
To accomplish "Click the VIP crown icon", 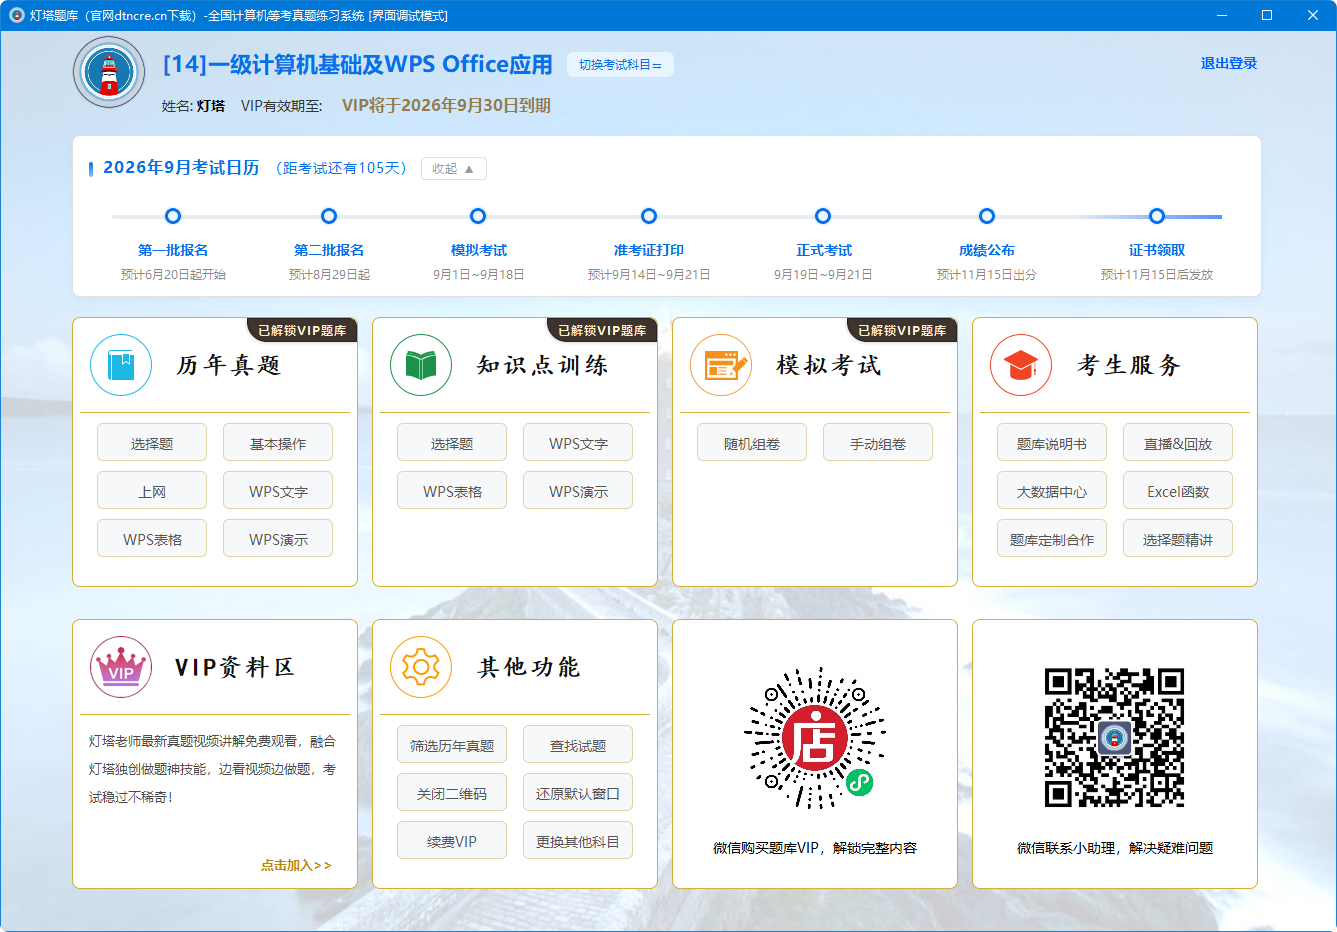I will 121,667.
